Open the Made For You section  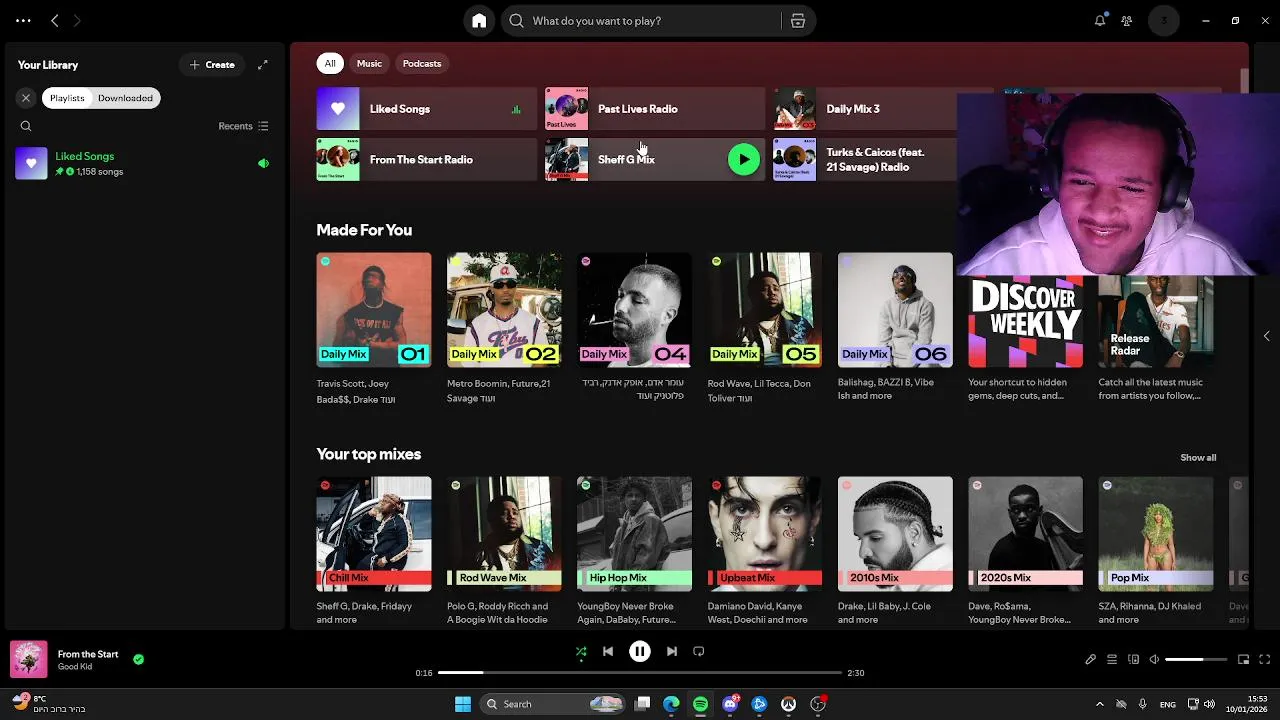(364, 230)
